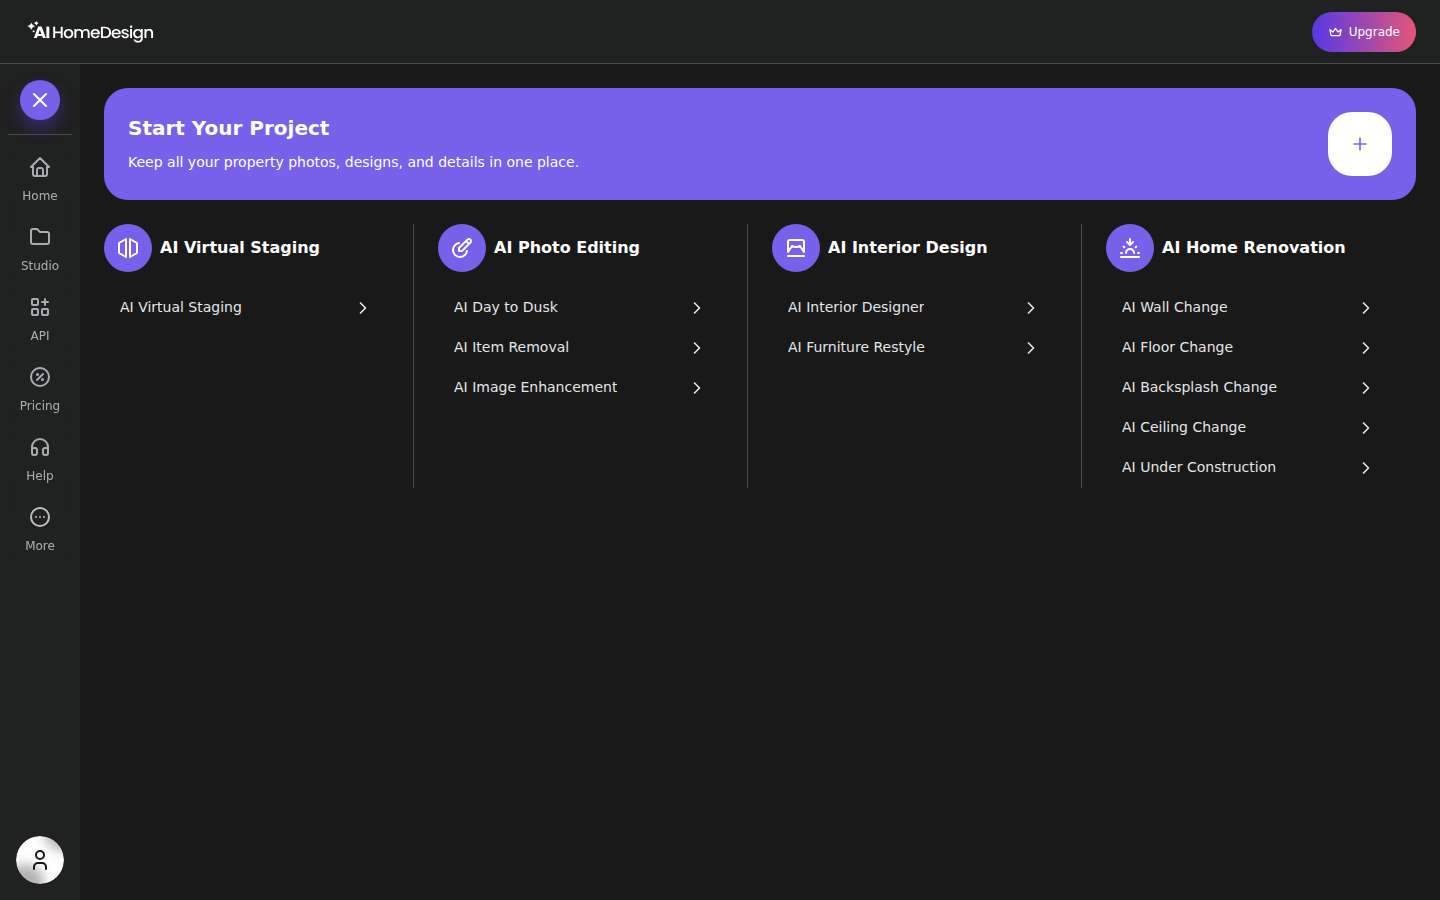The height and width of the screenshot is (900, 1440).
Task: Click the Upgrade button
Action: [1364, 32]
